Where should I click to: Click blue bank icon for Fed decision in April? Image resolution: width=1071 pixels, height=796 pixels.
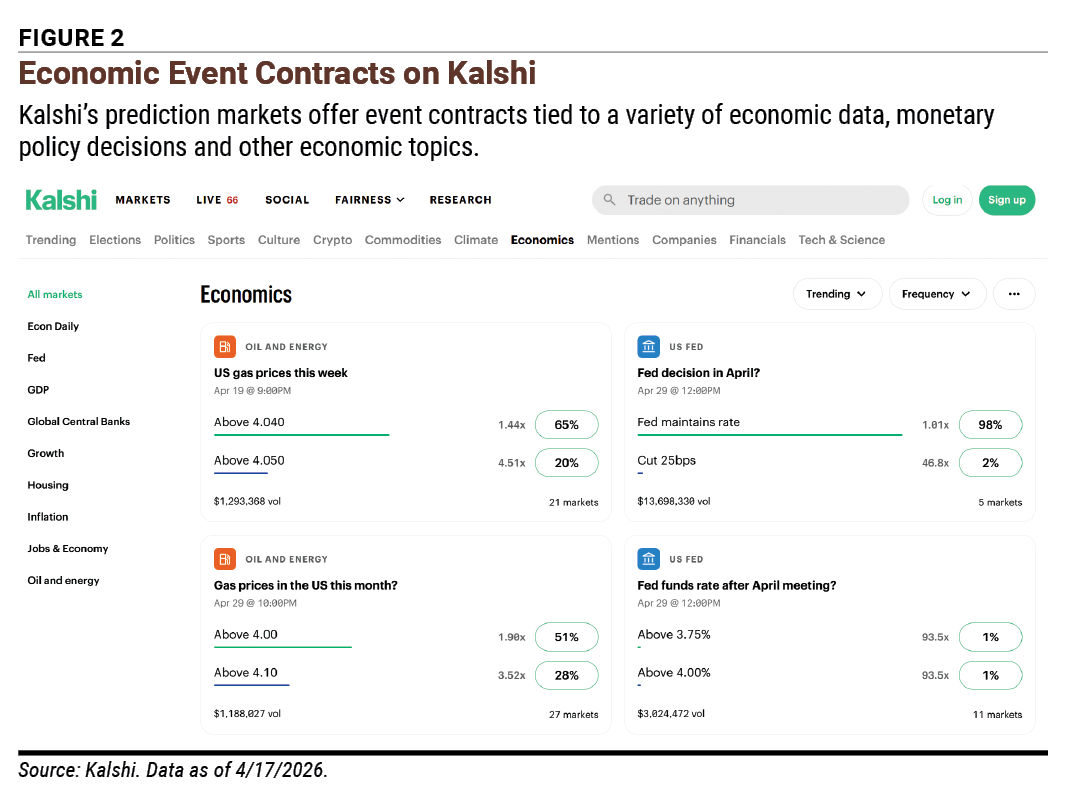coord(648,346)
